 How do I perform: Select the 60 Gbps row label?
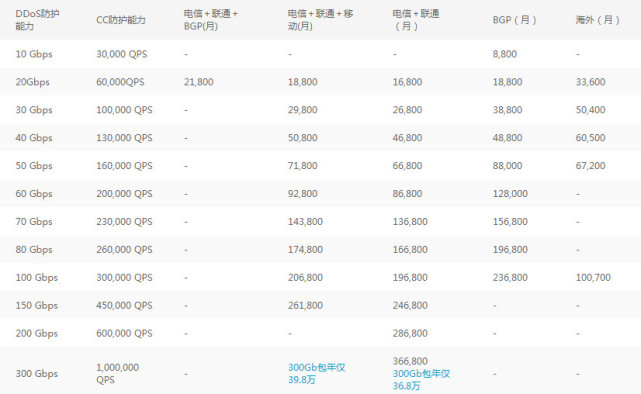click(x=34, y=194)
